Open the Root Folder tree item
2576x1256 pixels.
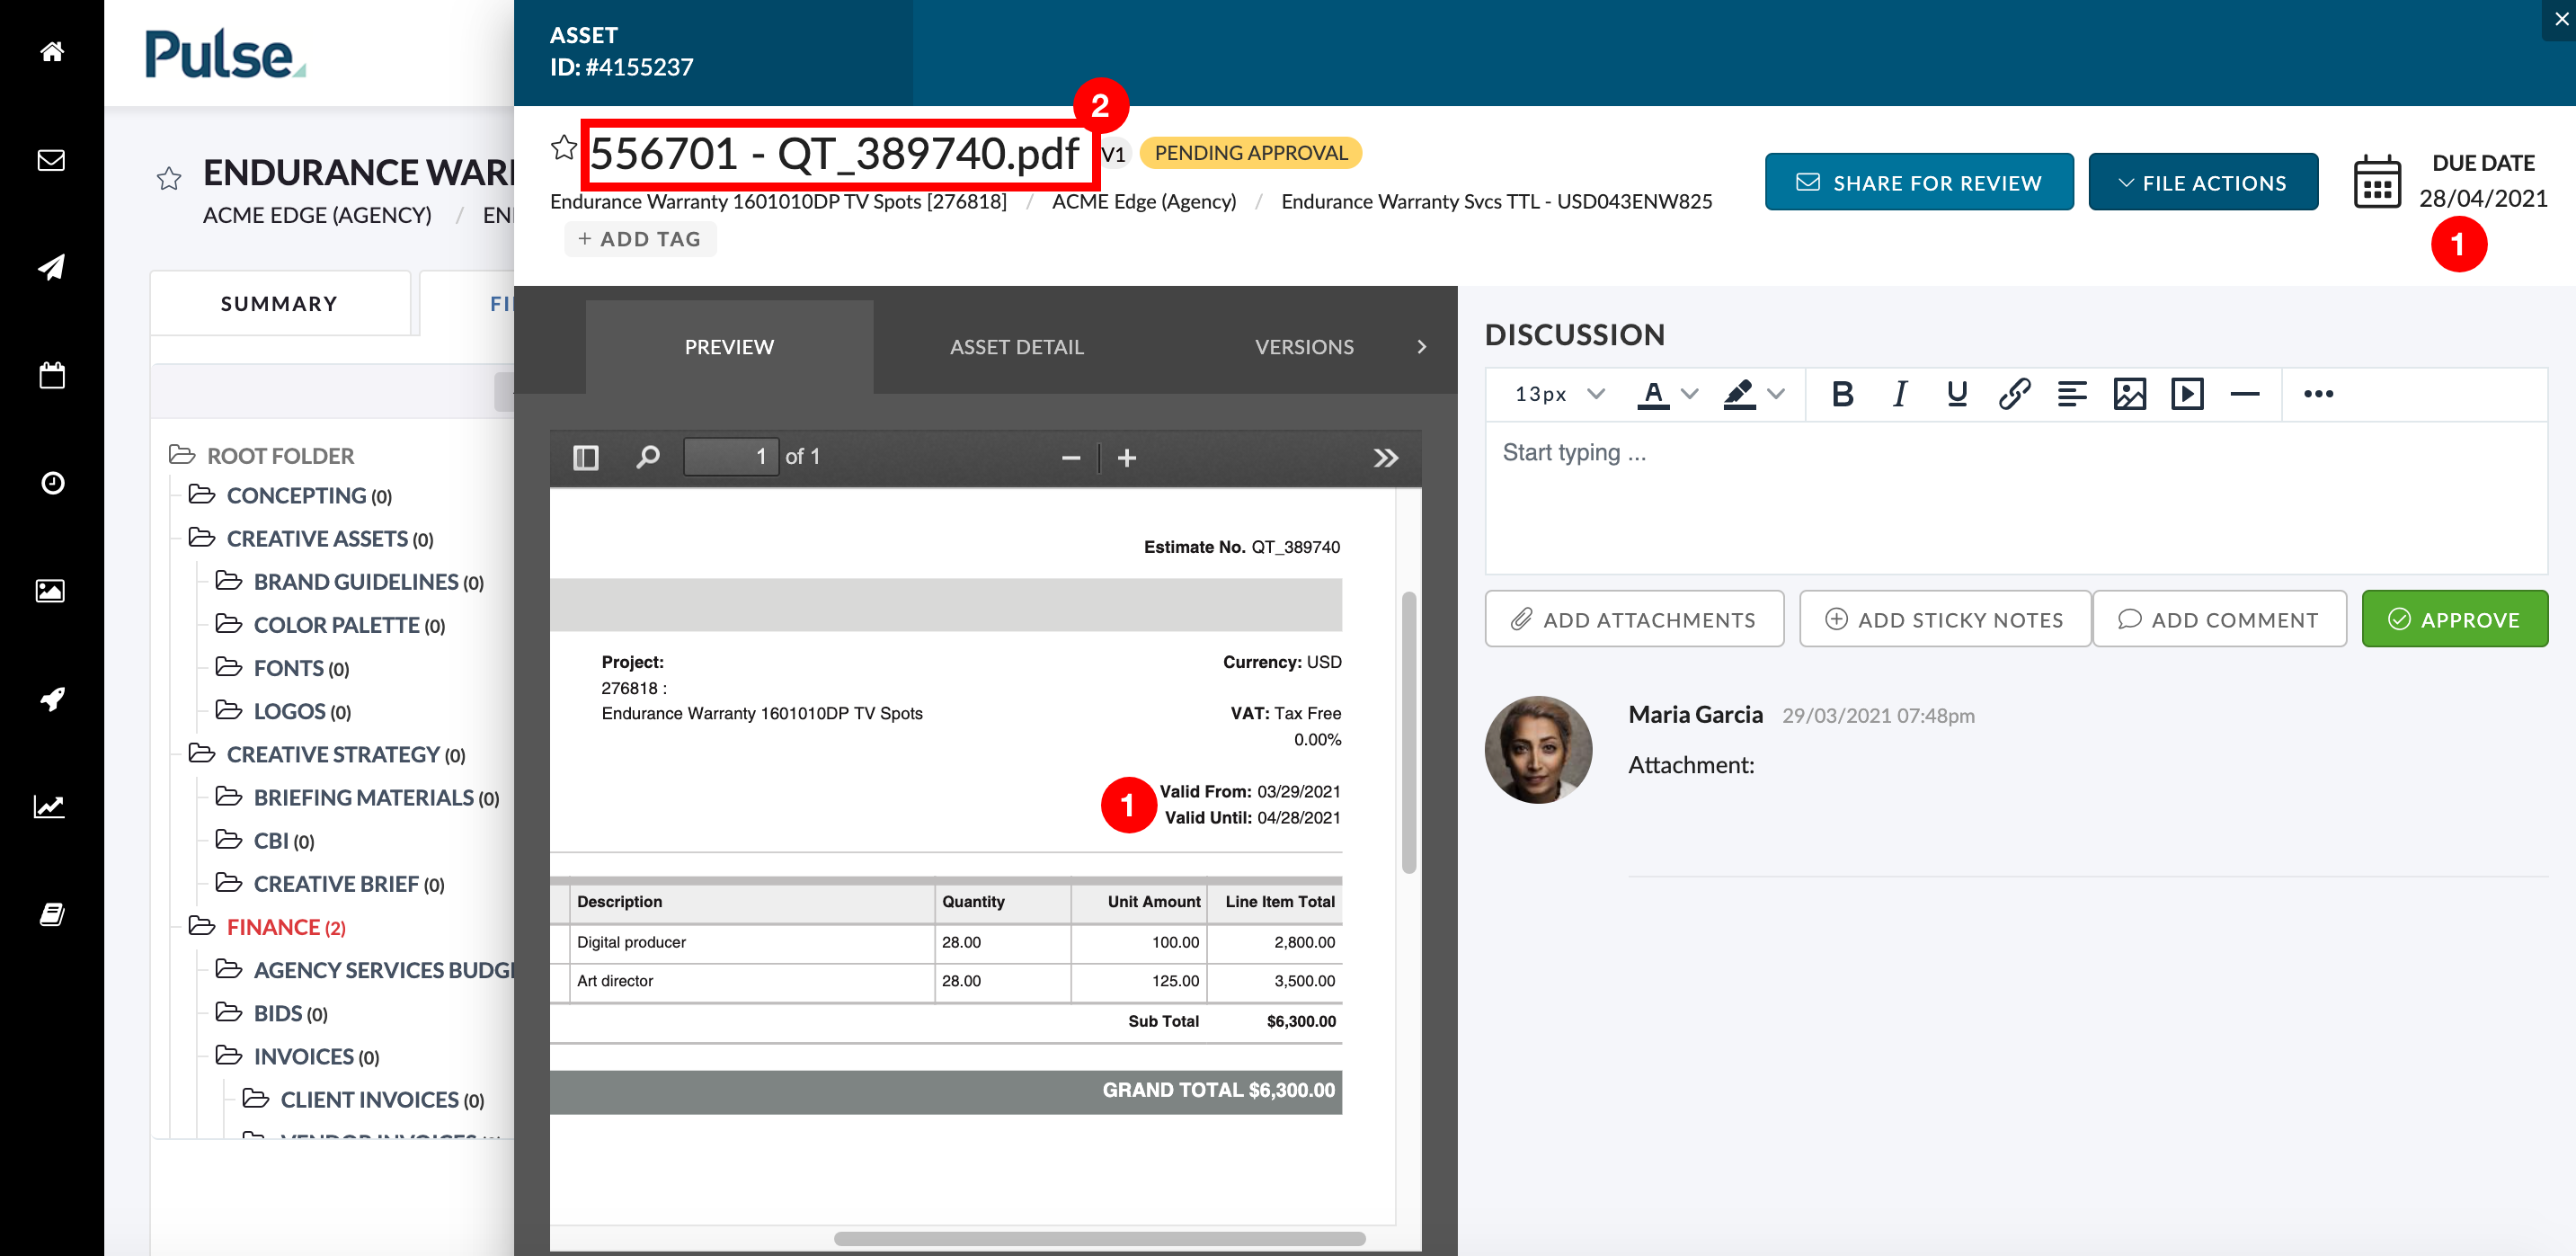262,456
